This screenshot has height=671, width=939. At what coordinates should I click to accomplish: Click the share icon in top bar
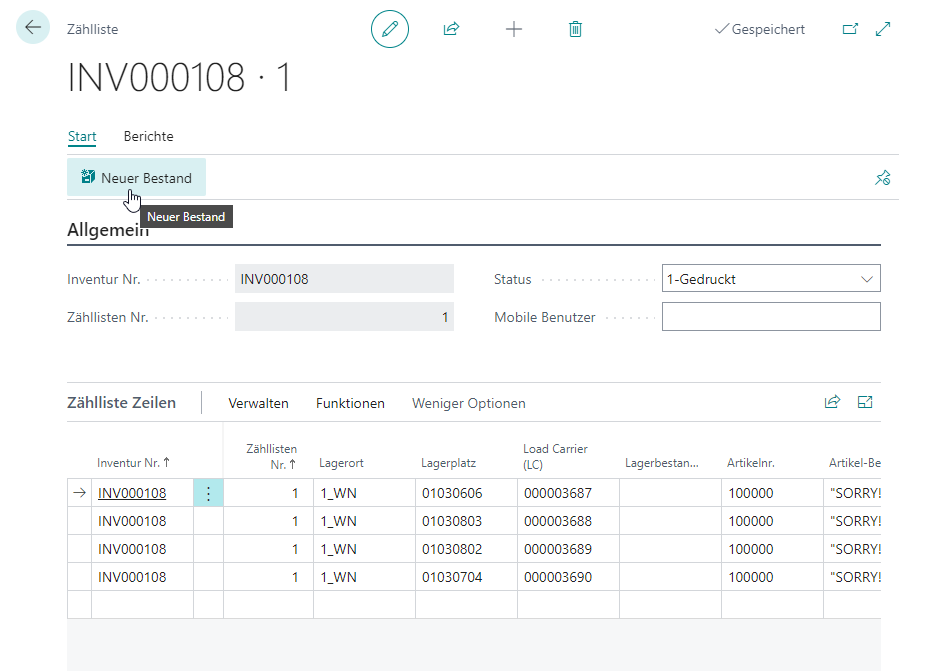(451, 29)
